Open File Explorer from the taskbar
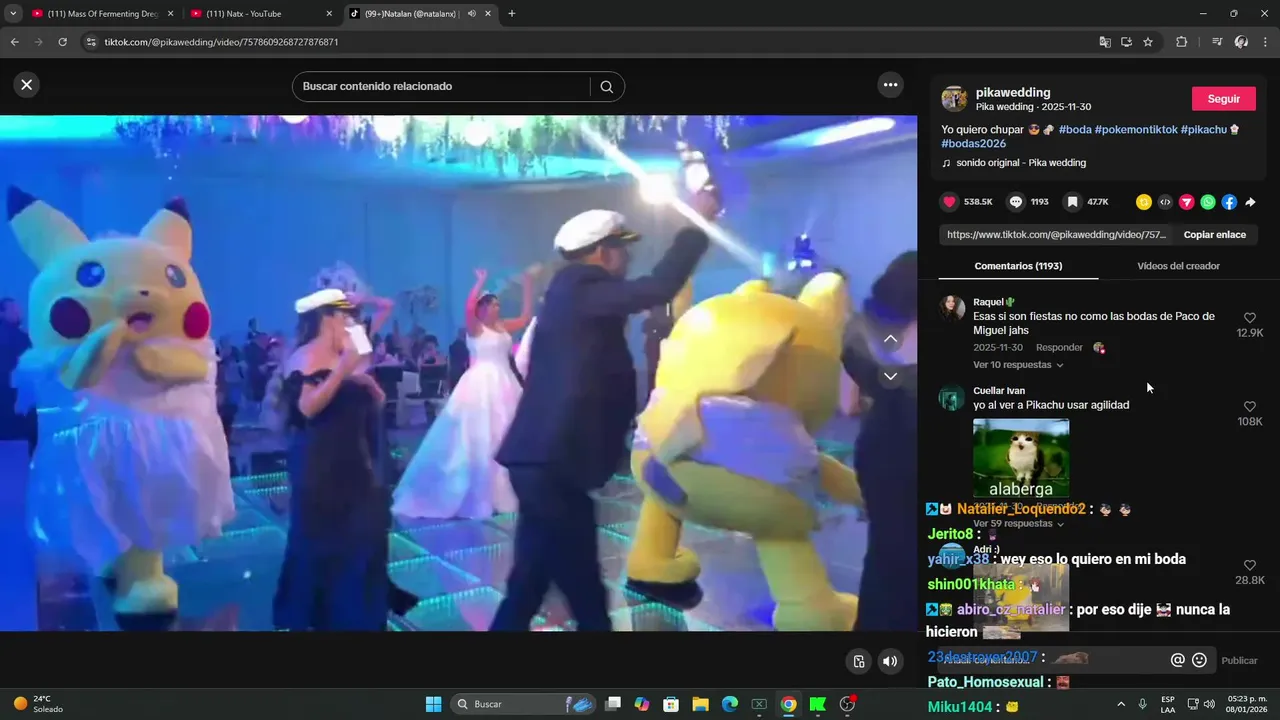 point(700,704)
